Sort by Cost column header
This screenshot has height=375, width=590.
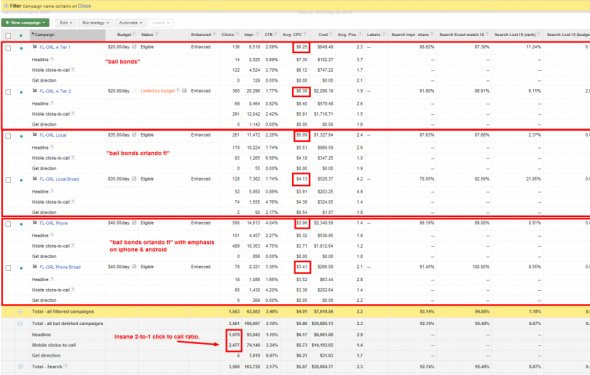323,35
